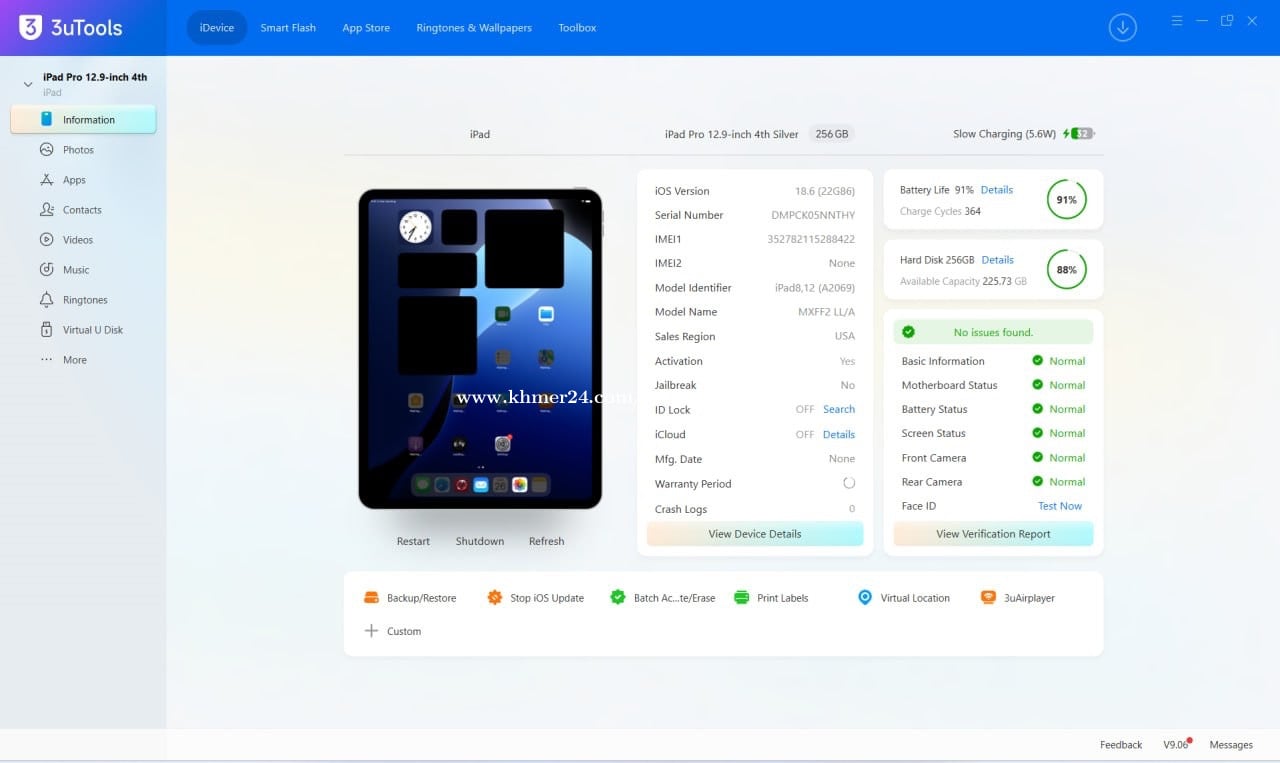Click the Slow Charging (5.6W) text

(1005, 134)
